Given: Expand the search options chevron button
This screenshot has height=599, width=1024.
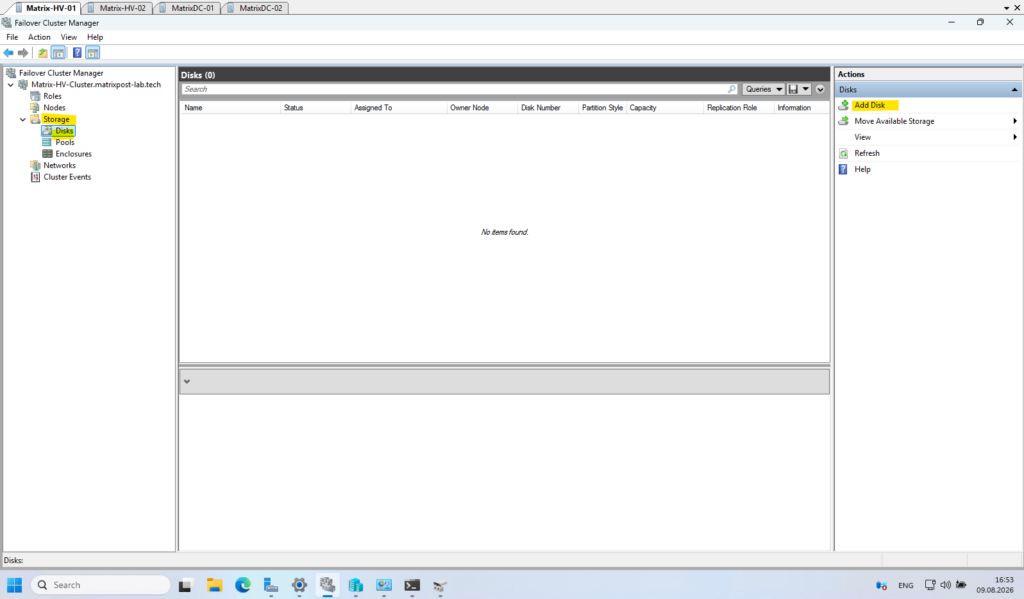Looking at the screenshot, I should pos(820,89).
